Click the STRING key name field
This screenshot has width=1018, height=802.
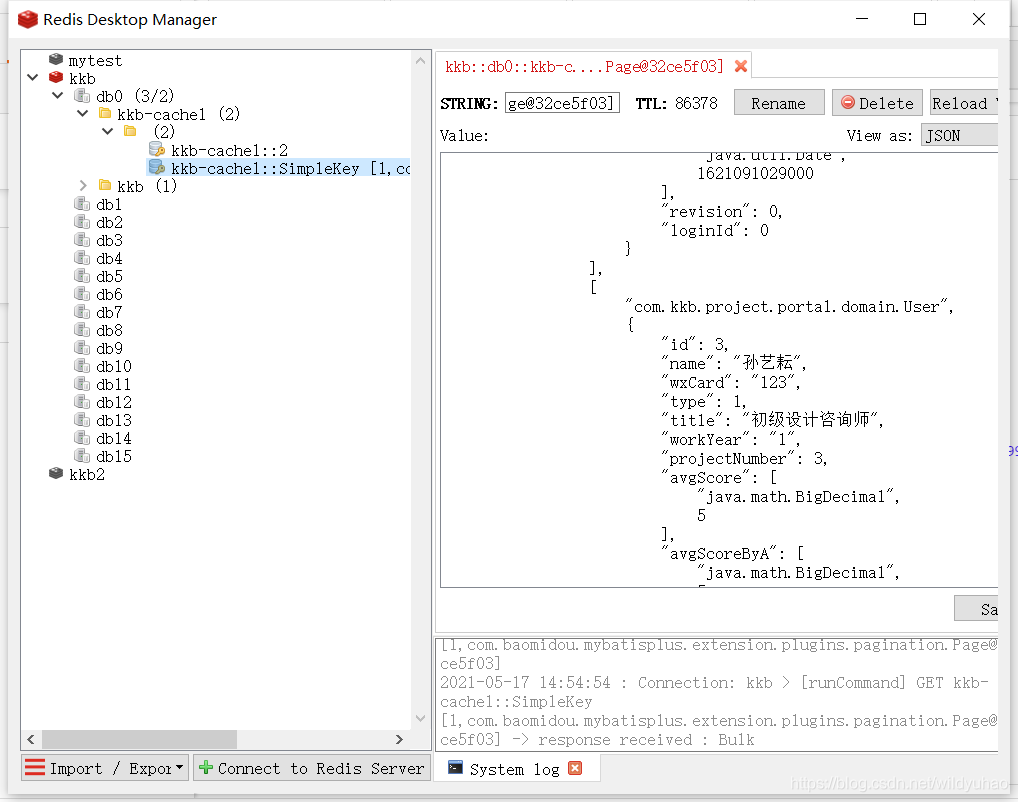(x=562, y=103)
